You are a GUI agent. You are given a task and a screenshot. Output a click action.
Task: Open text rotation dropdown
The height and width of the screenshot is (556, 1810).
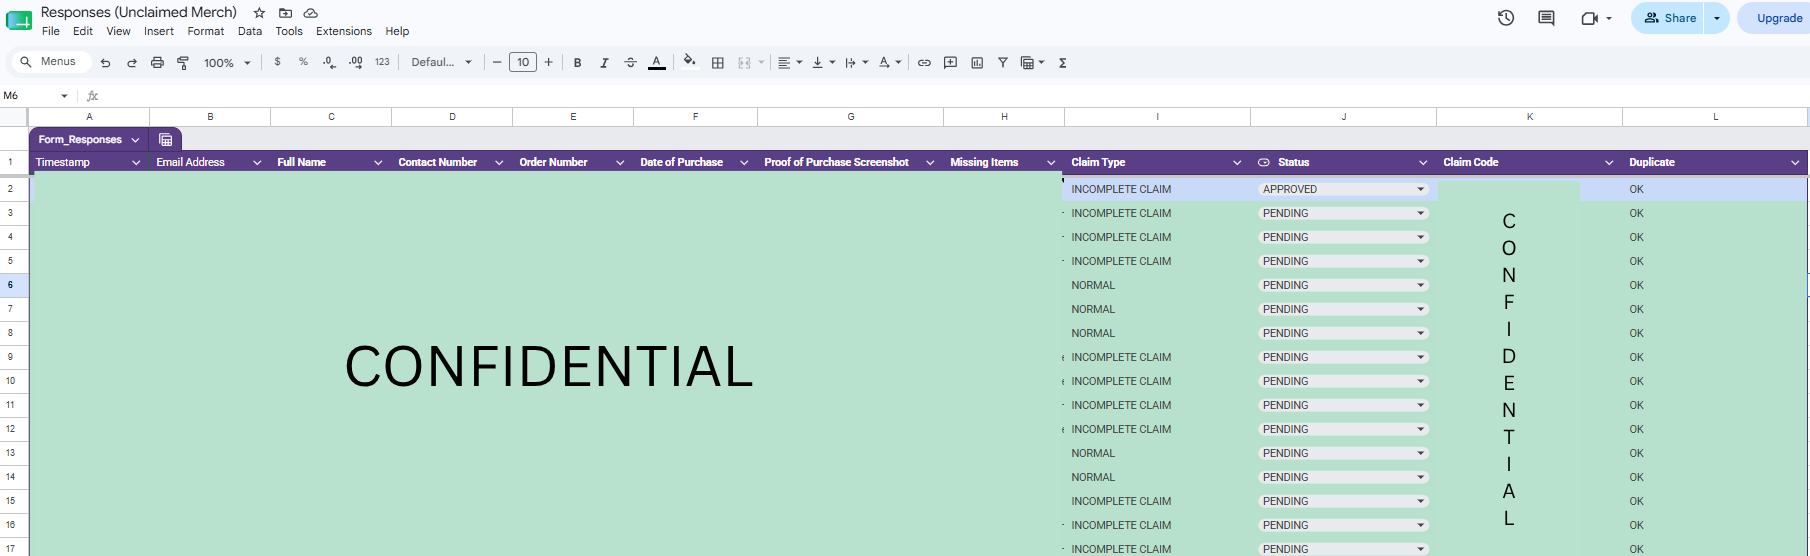click(890, 62)
